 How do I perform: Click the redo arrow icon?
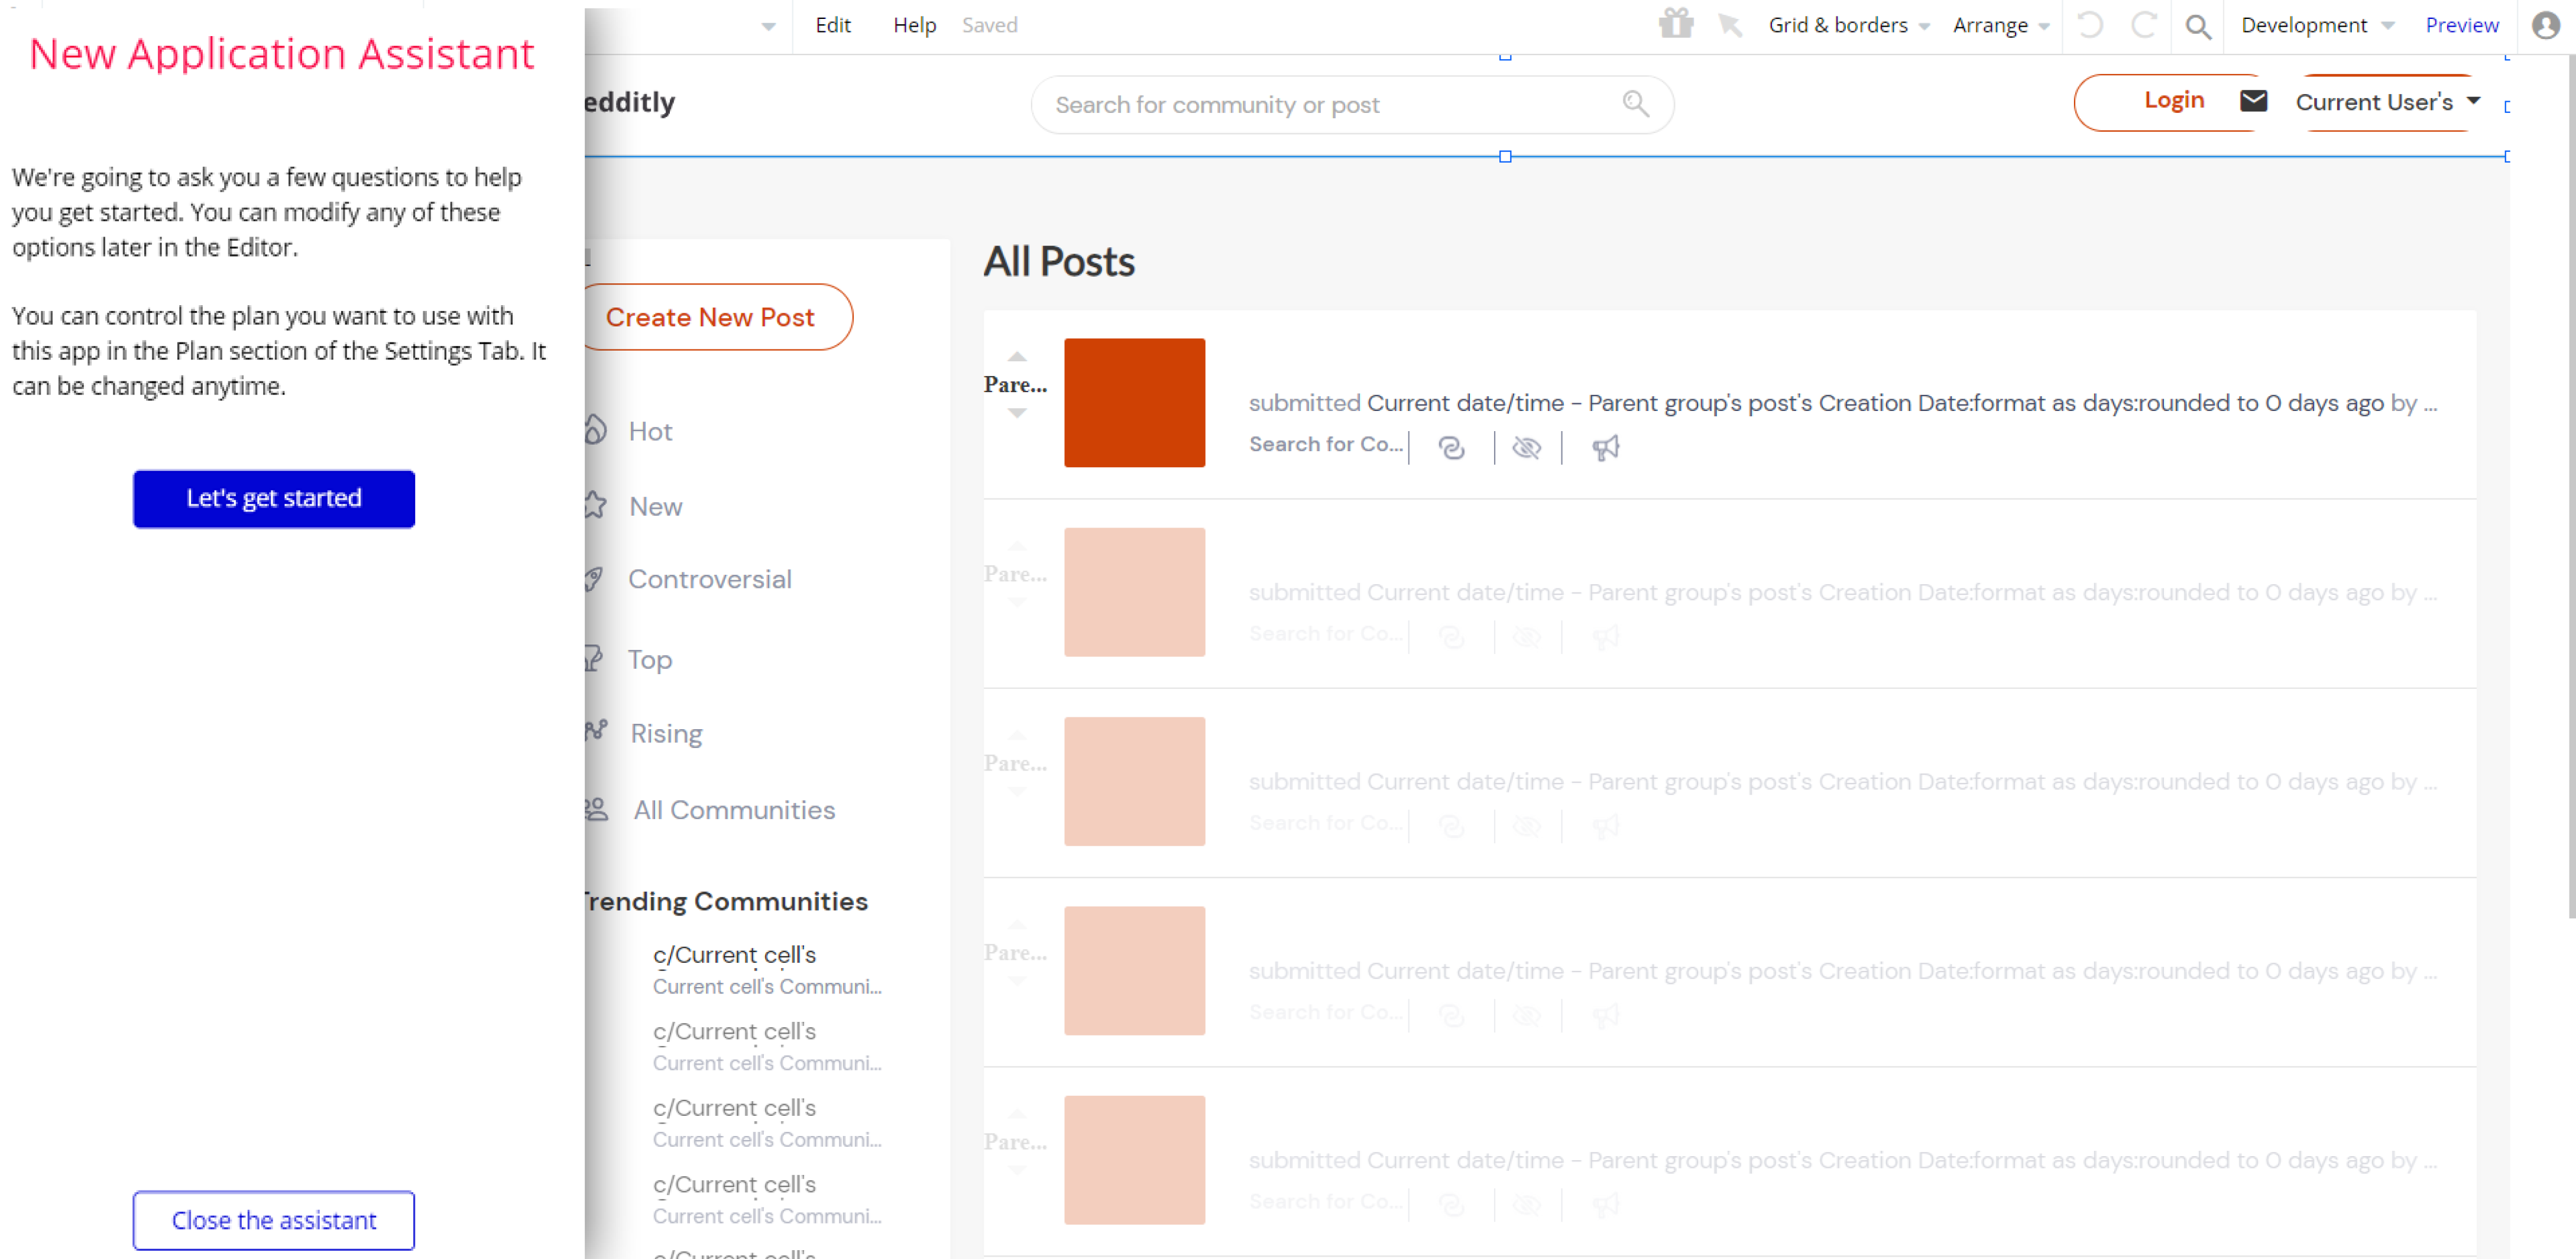pyautogui.click(x=2144, y=24)
